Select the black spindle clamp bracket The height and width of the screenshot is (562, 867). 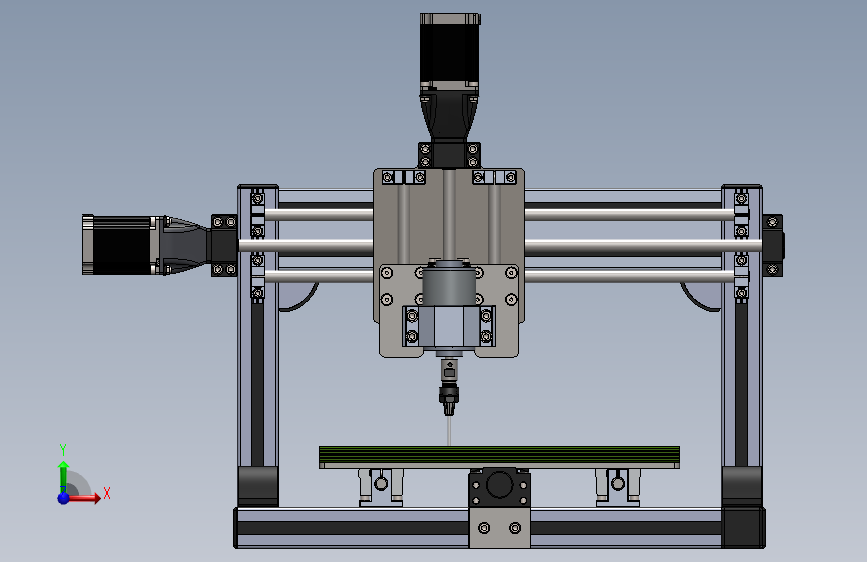coord(448,326)
